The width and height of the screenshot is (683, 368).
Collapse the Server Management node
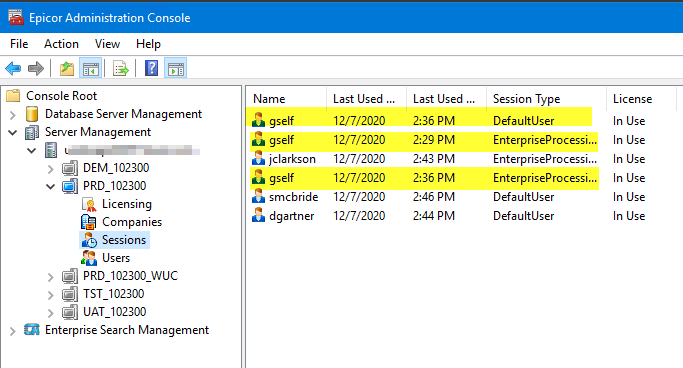pyautogui.click(x=13, y=132)
